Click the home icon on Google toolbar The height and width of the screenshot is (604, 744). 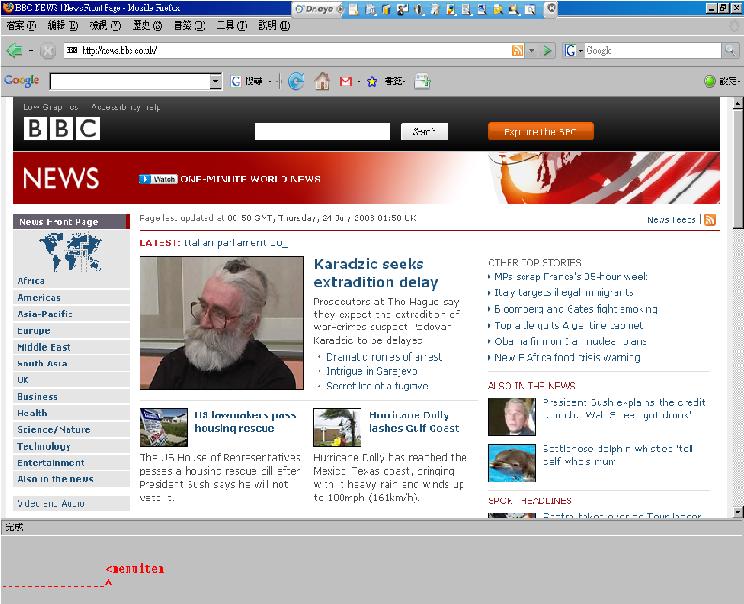pos(322,82)
